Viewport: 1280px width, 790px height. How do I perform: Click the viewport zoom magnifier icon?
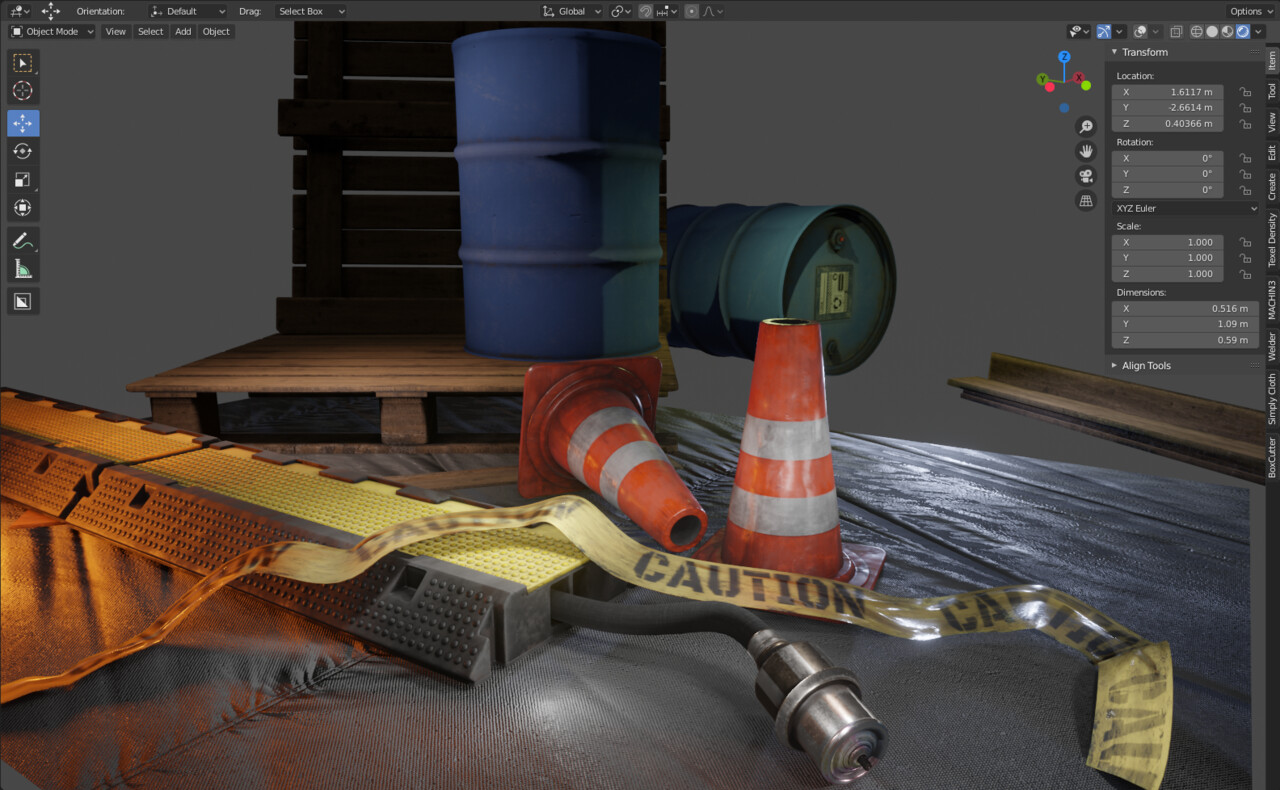(1086, 127)
